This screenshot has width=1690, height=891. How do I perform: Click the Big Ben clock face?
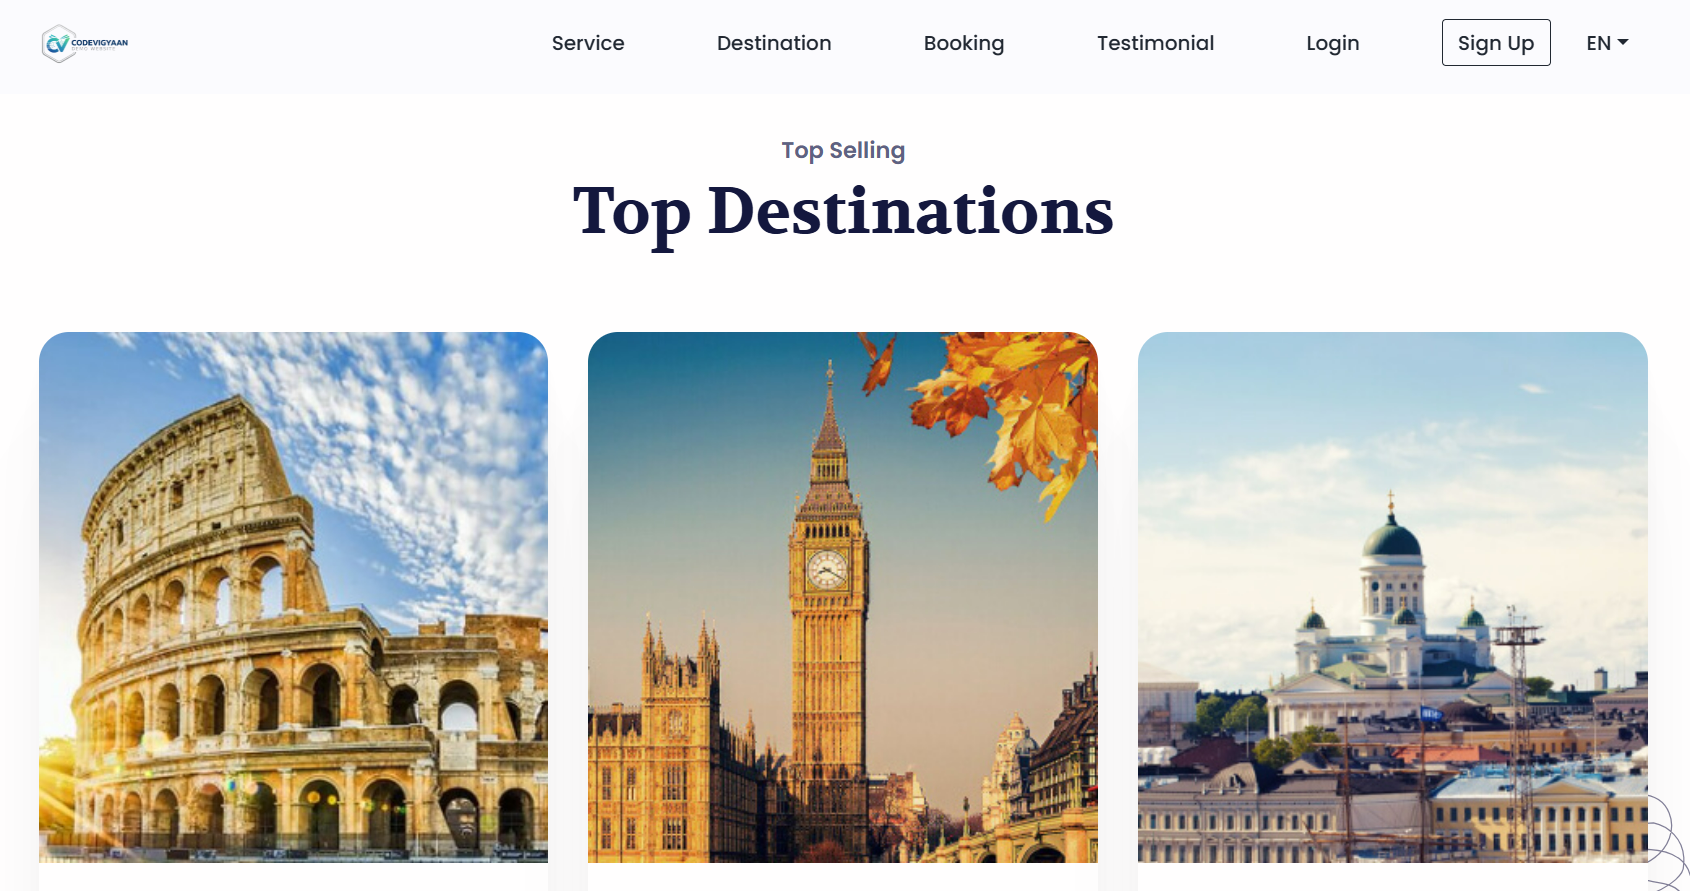click(827, 570)
